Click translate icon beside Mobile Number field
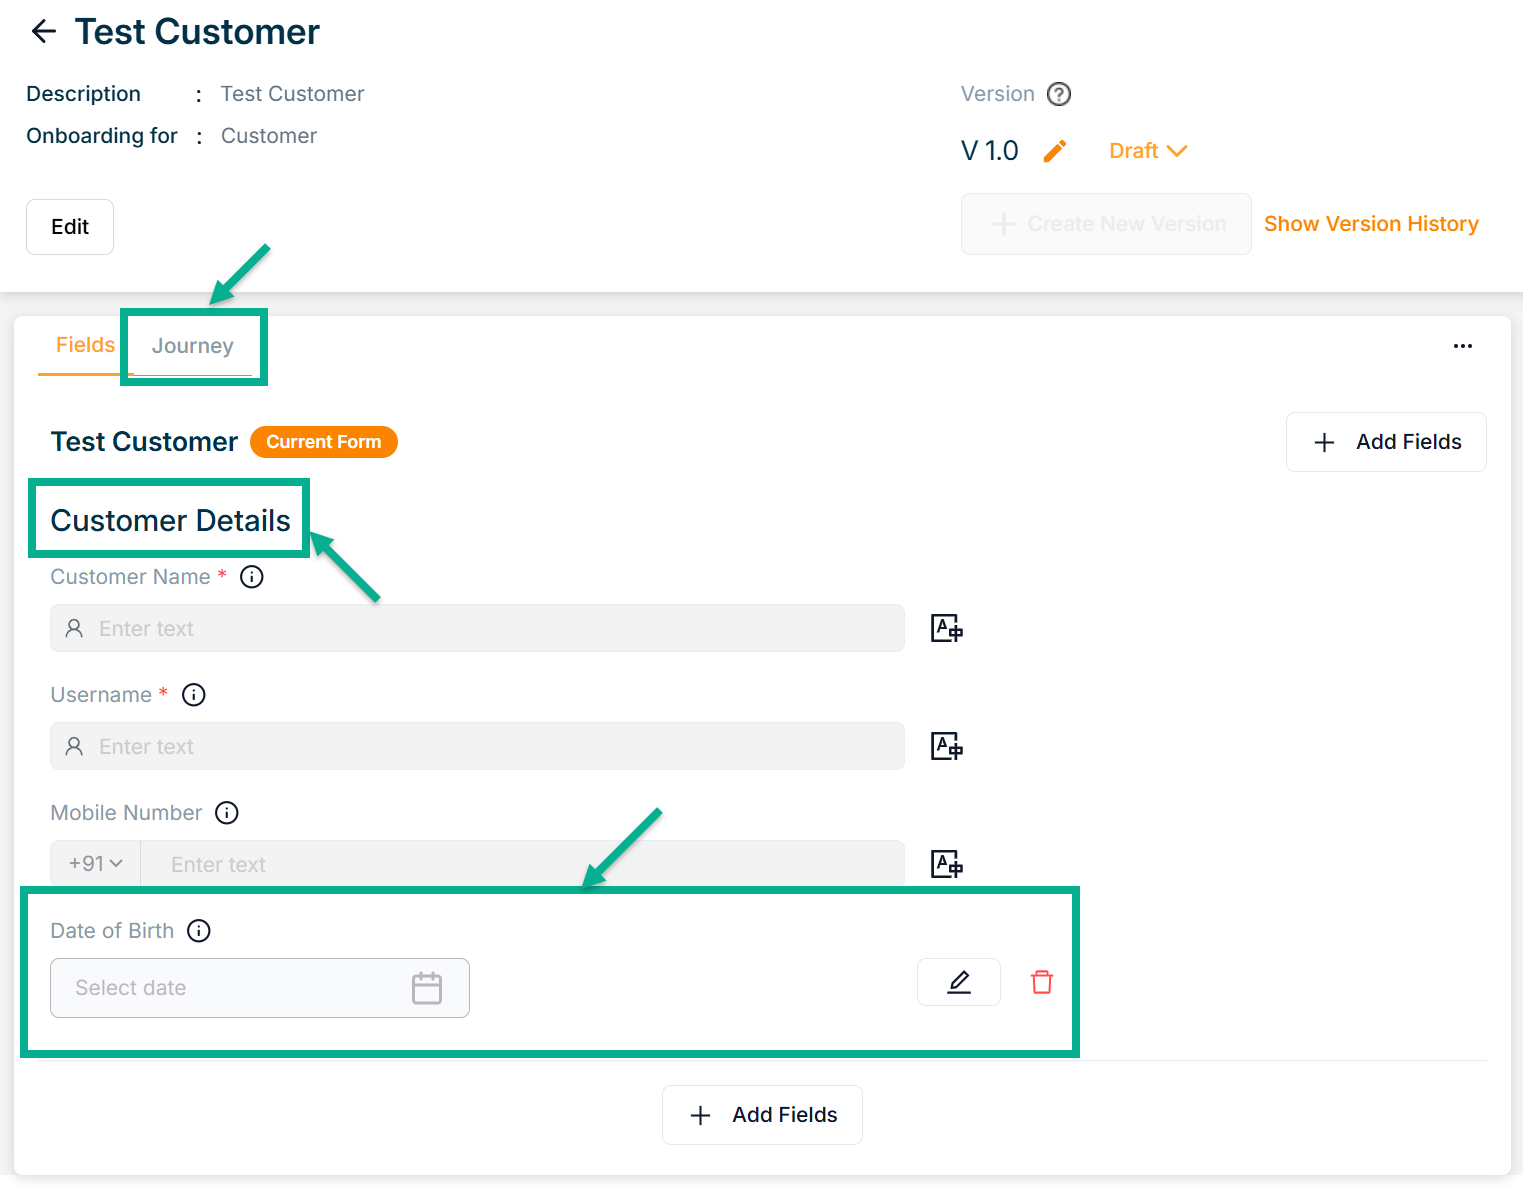Image resolution: width=1523 pixels, height=1195 pixels. 946,864
